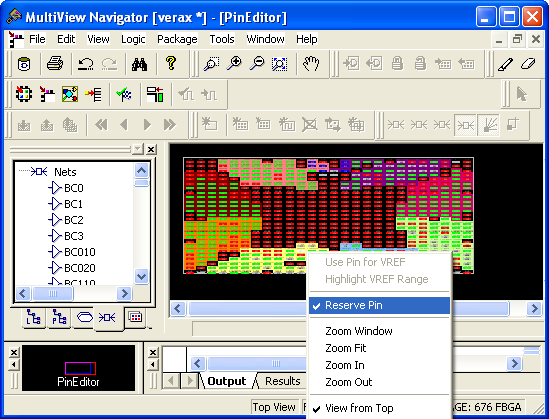Open the Package menu
The width and height of the screenshot is (549, 419).
click(x=177, y=39)
